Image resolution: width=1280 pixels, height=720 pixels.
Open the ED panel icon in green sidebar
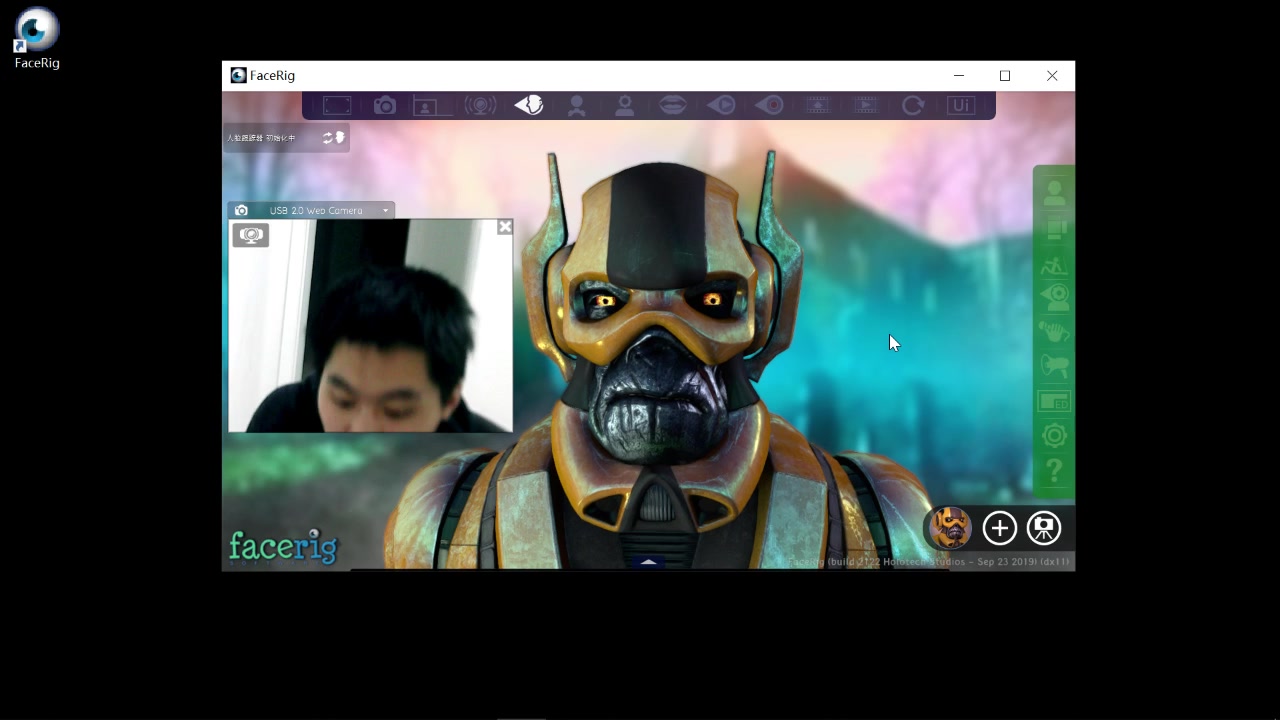(1054, 402)
